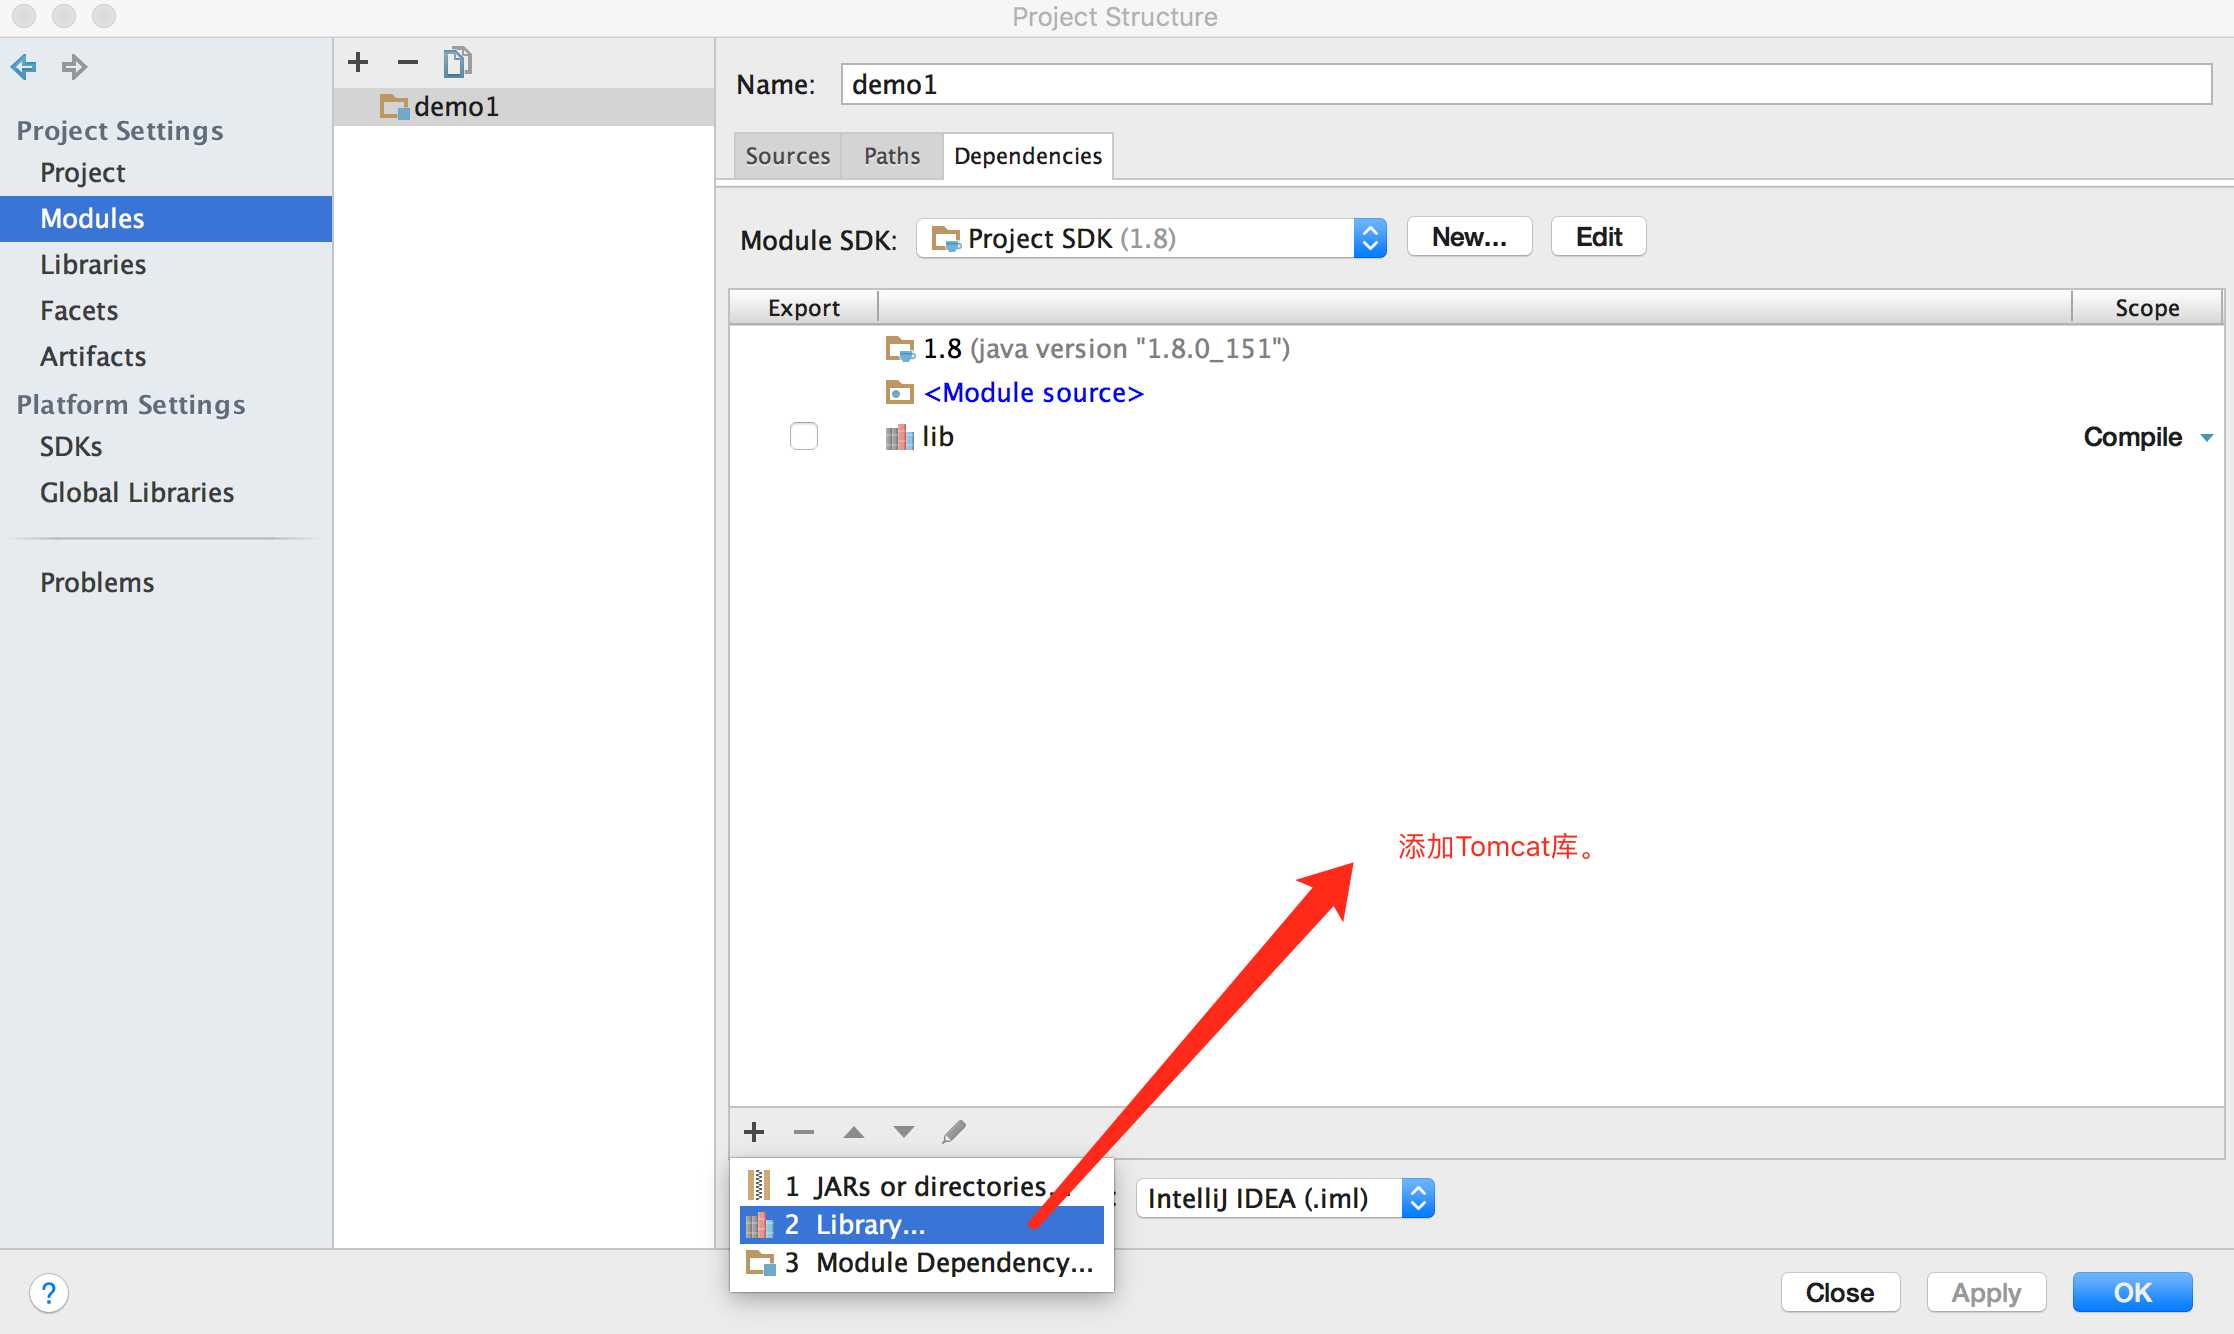Select the <Module source> row
Viewport: 2234px width, 1334px height.
pyautogui.click(x=1476, y=393)
